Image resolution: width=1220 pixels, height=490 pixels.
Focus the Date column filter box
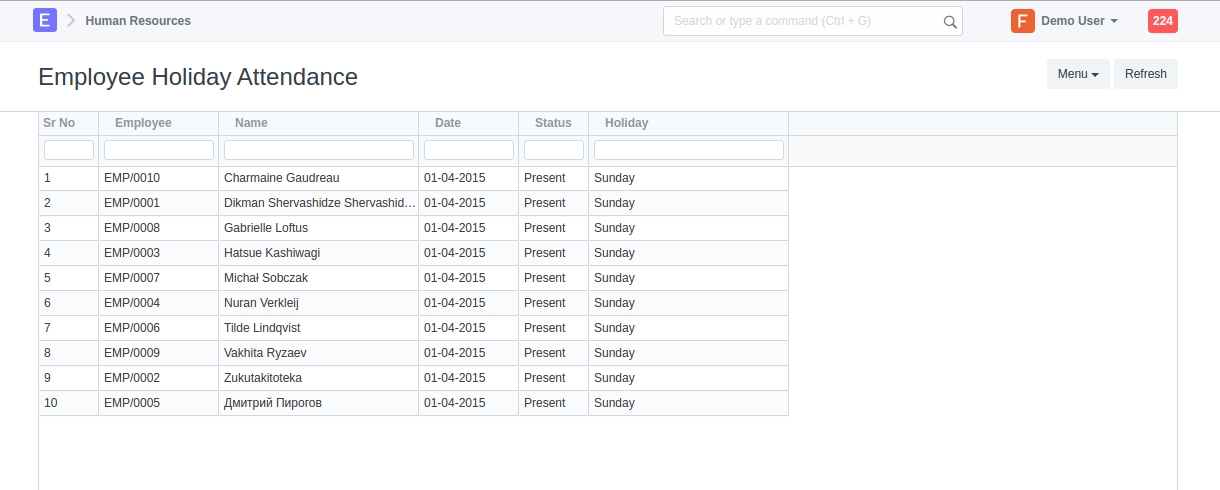[468, 150]
